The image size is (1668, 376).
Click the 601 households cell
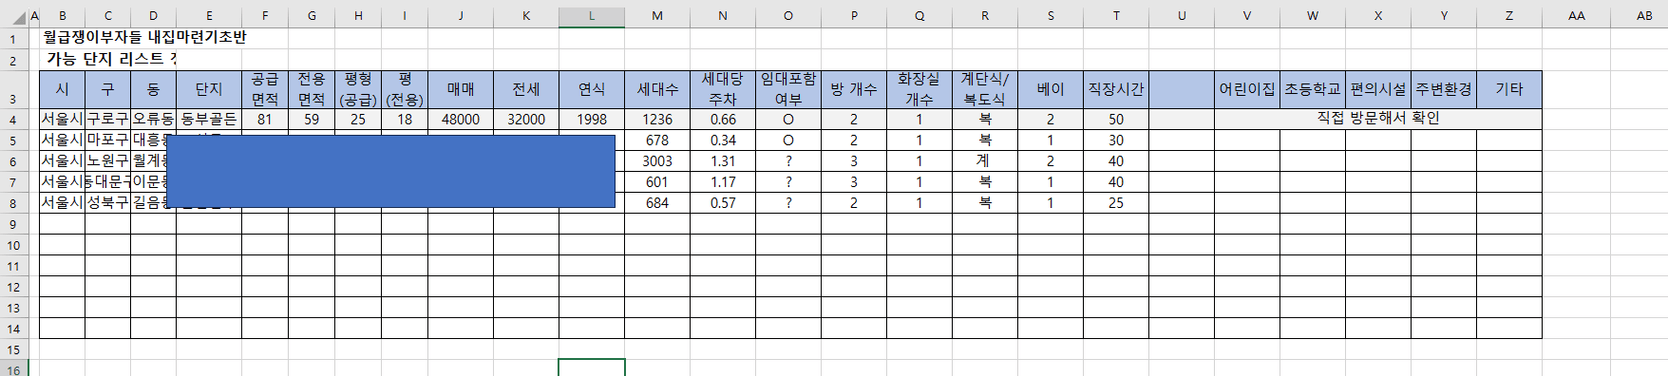(657, 182)
